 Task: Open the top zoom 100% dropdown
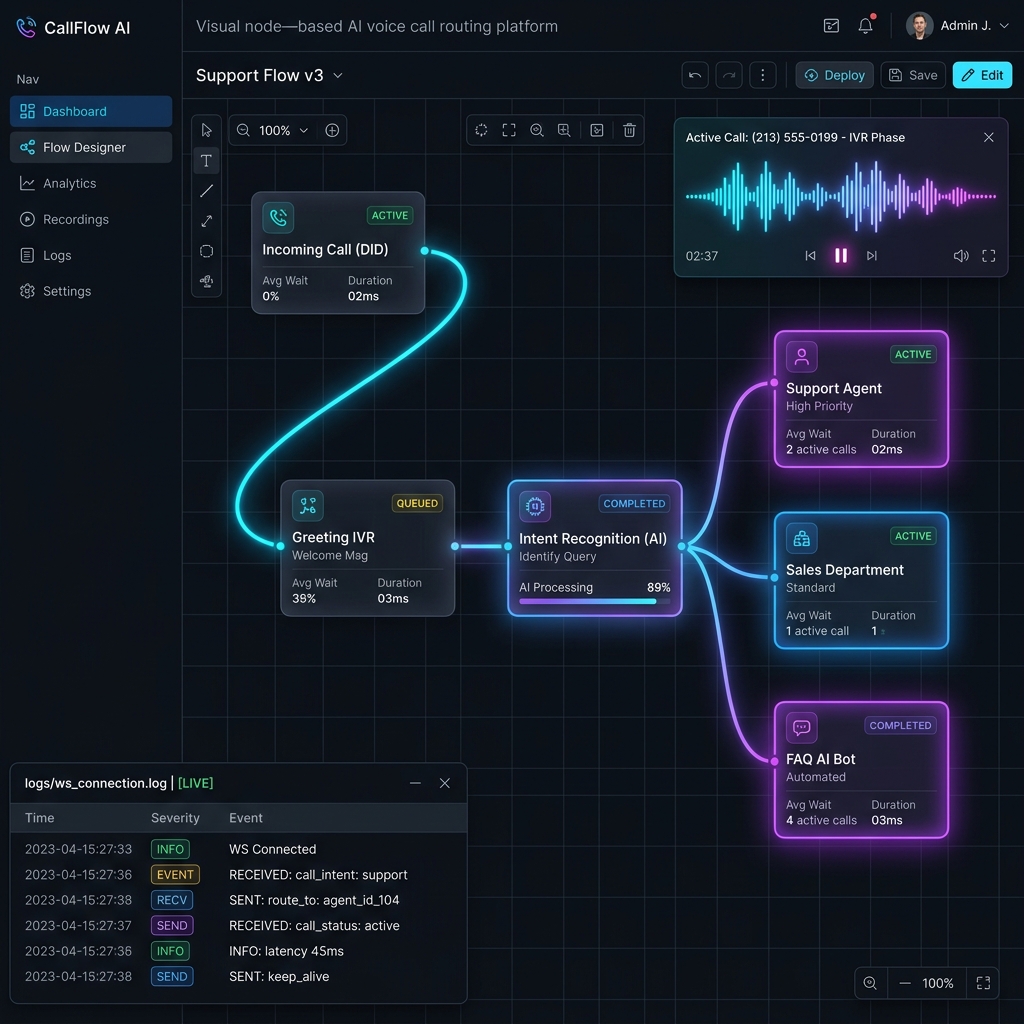click(x=283, y=130)
